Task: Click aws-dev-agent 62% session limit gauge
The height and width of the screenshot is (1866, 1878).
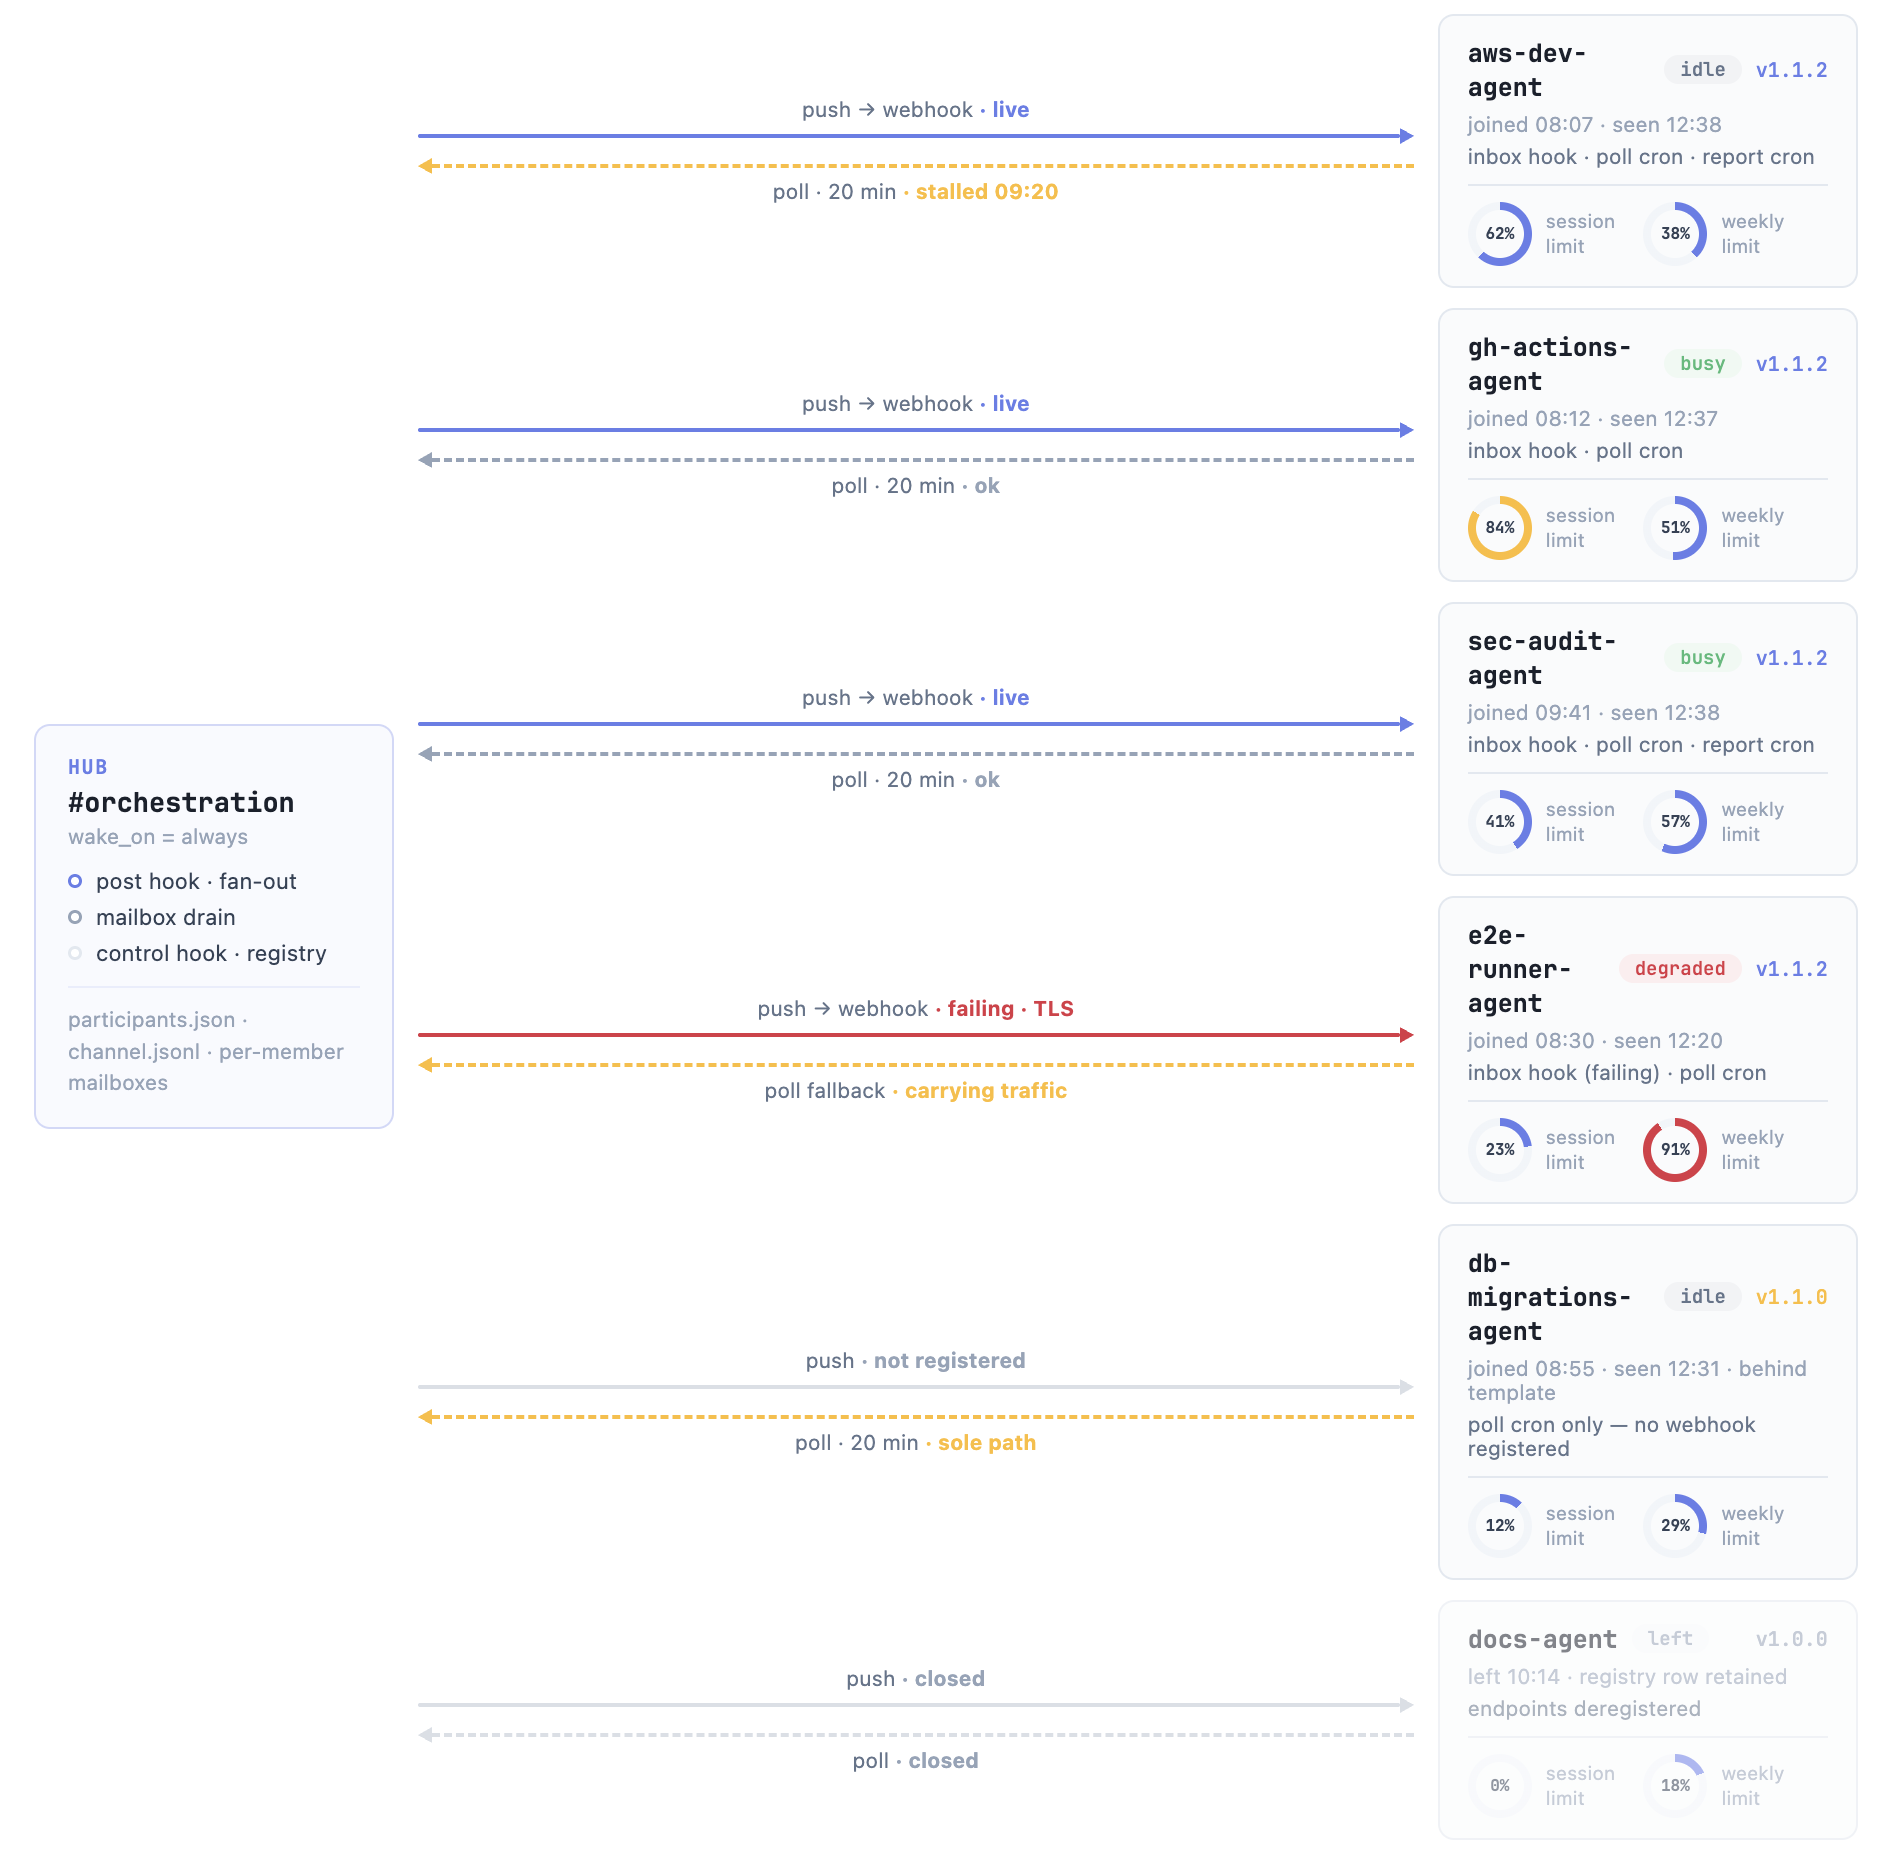Action: [1499, 234]
